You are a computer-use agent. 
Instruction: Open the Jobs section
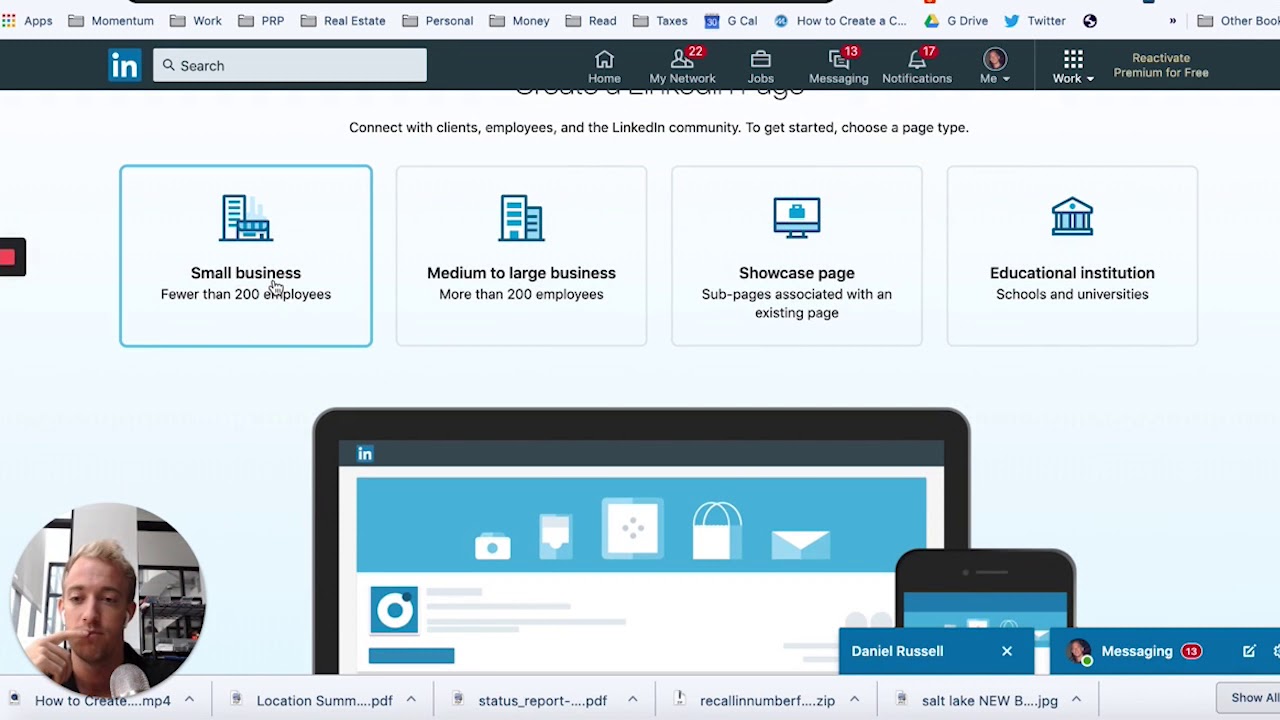click(x=760, y=67)
